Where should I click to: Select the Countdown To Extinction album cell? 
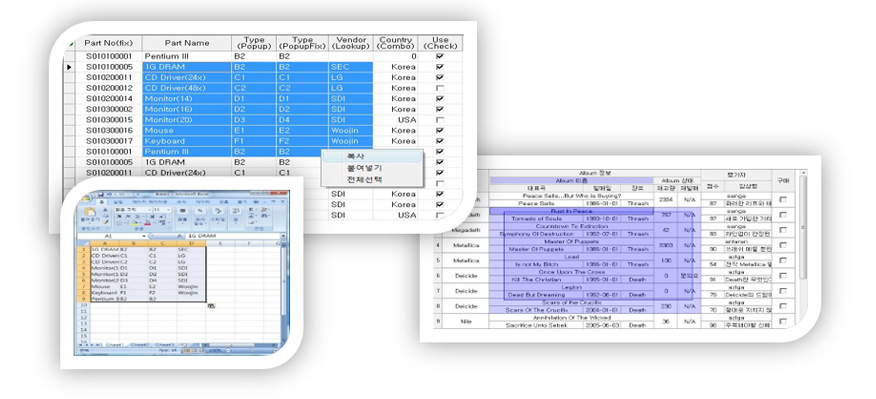571,226
